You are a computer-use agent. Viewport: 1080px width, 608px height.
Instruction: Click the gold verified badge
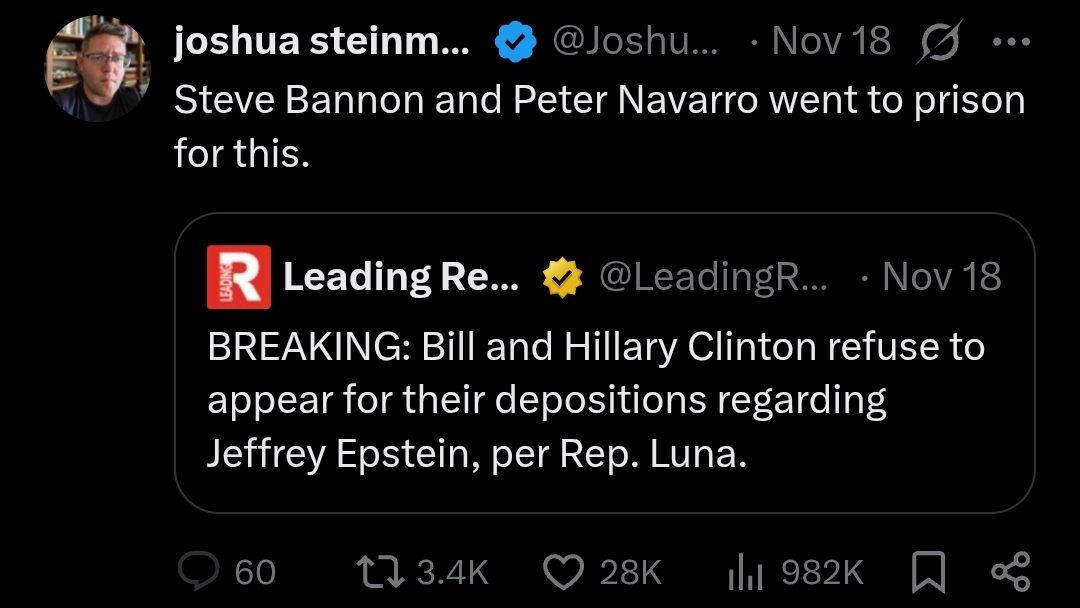pos(562,278)
